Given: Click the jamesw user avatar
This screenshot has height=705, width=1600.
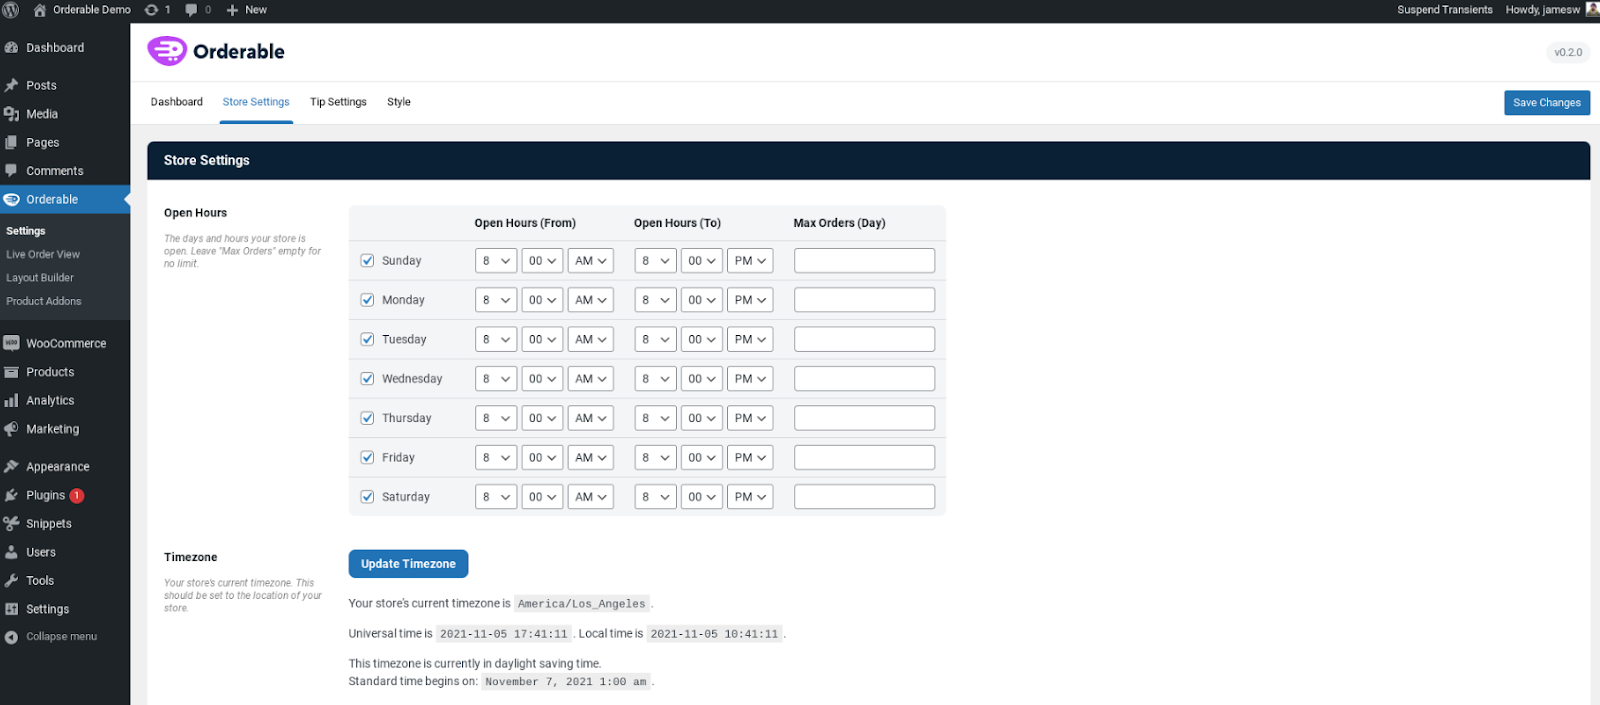Looking at the screenshot, I should pos(1592,9).
